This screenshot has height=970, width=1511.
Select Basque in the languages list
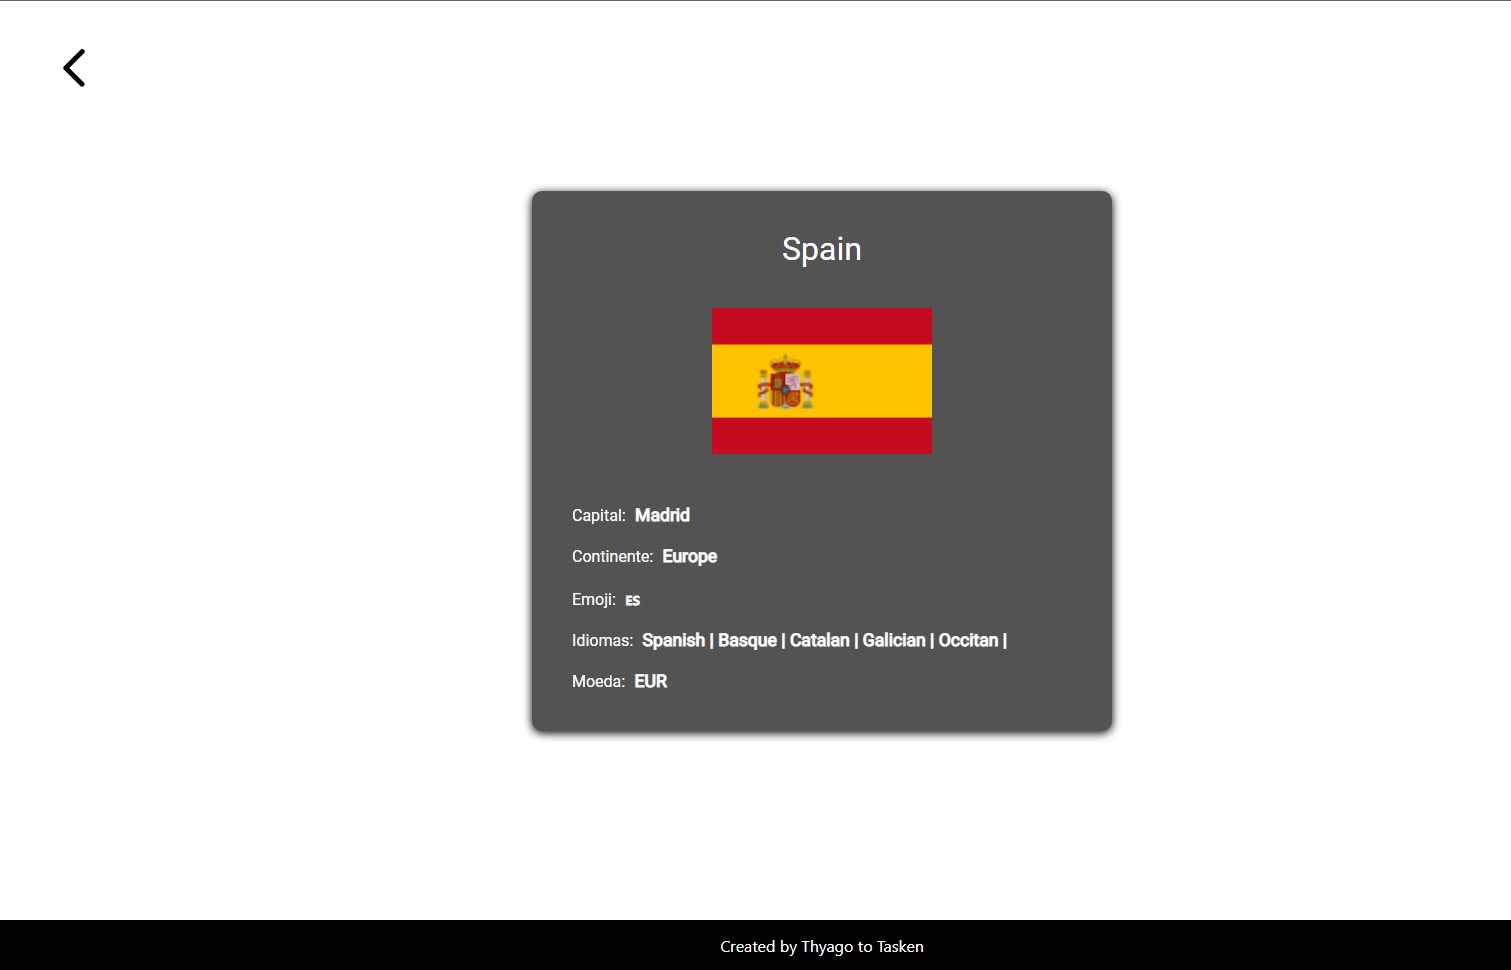(x=747, y=640)
